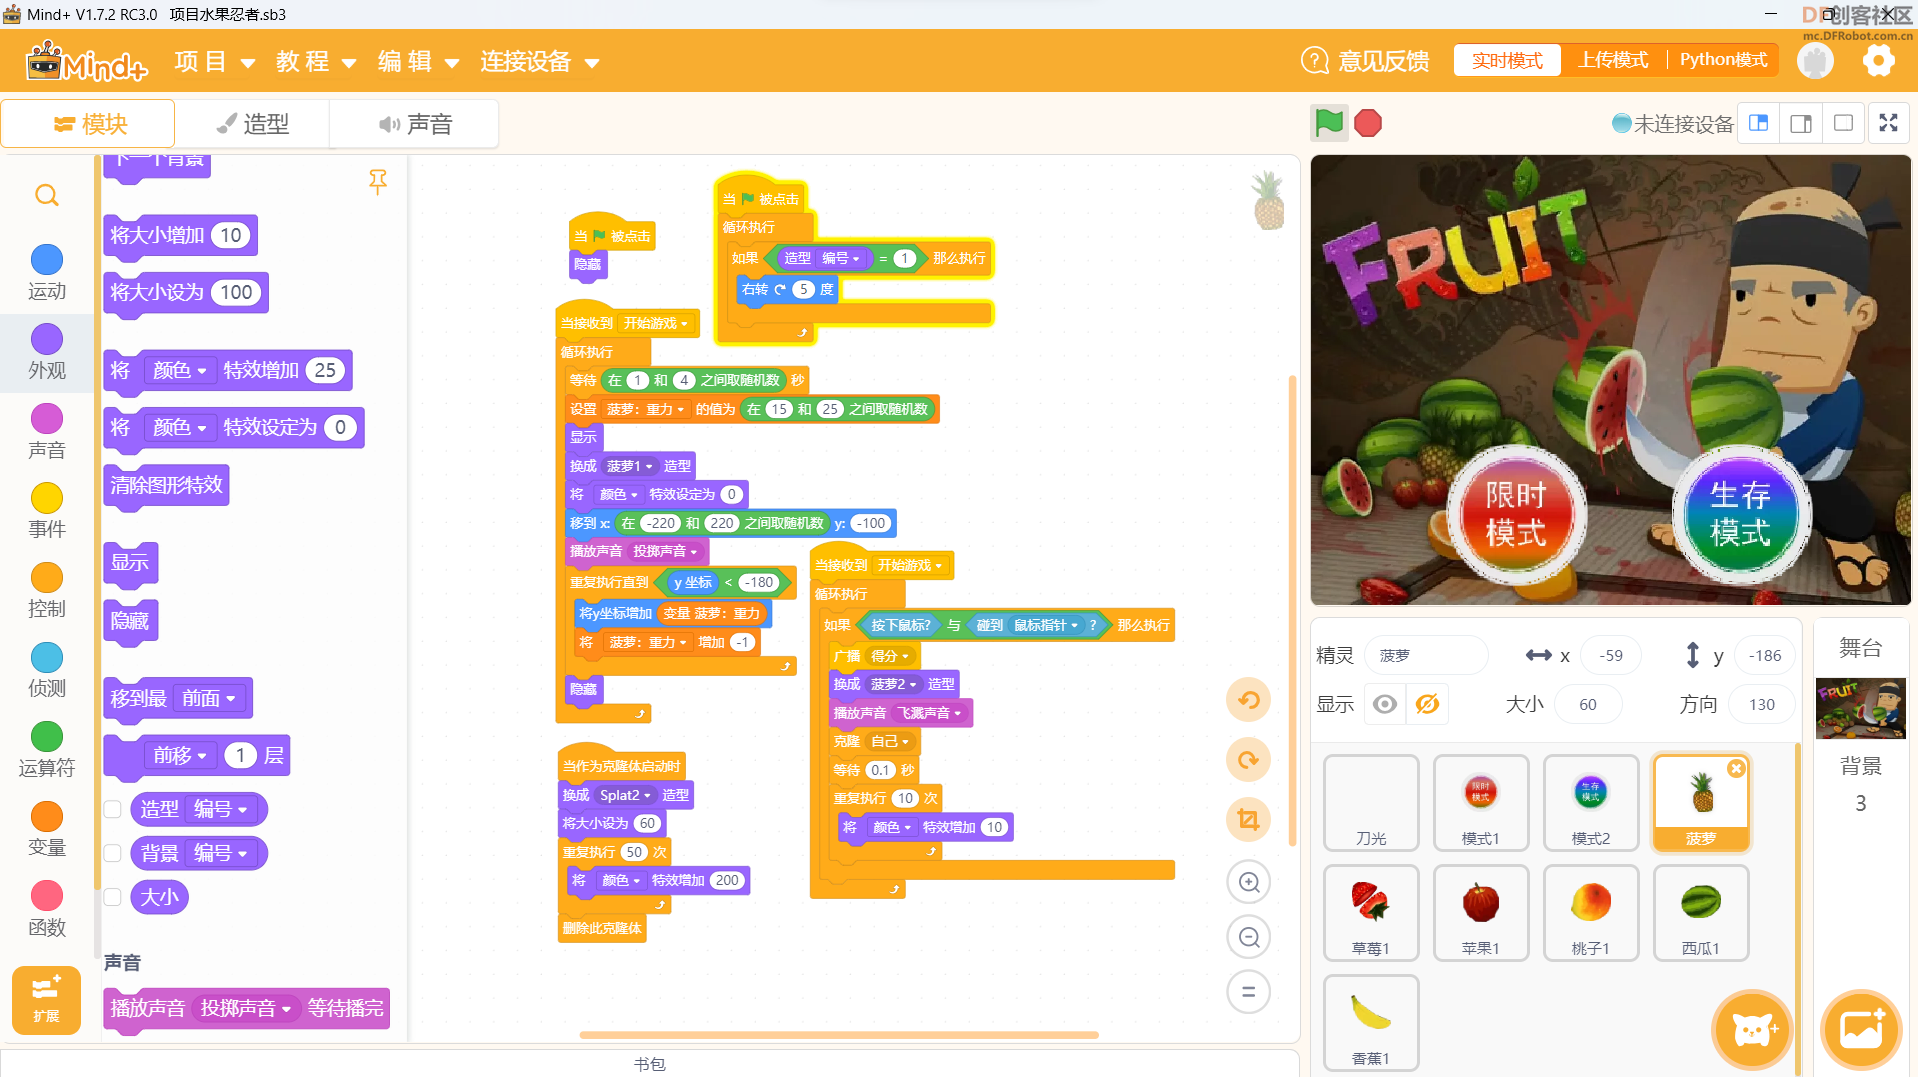Click the 限时模式 button on stage
This screenshot has width=1918, height=1077.
point(1516,514)
